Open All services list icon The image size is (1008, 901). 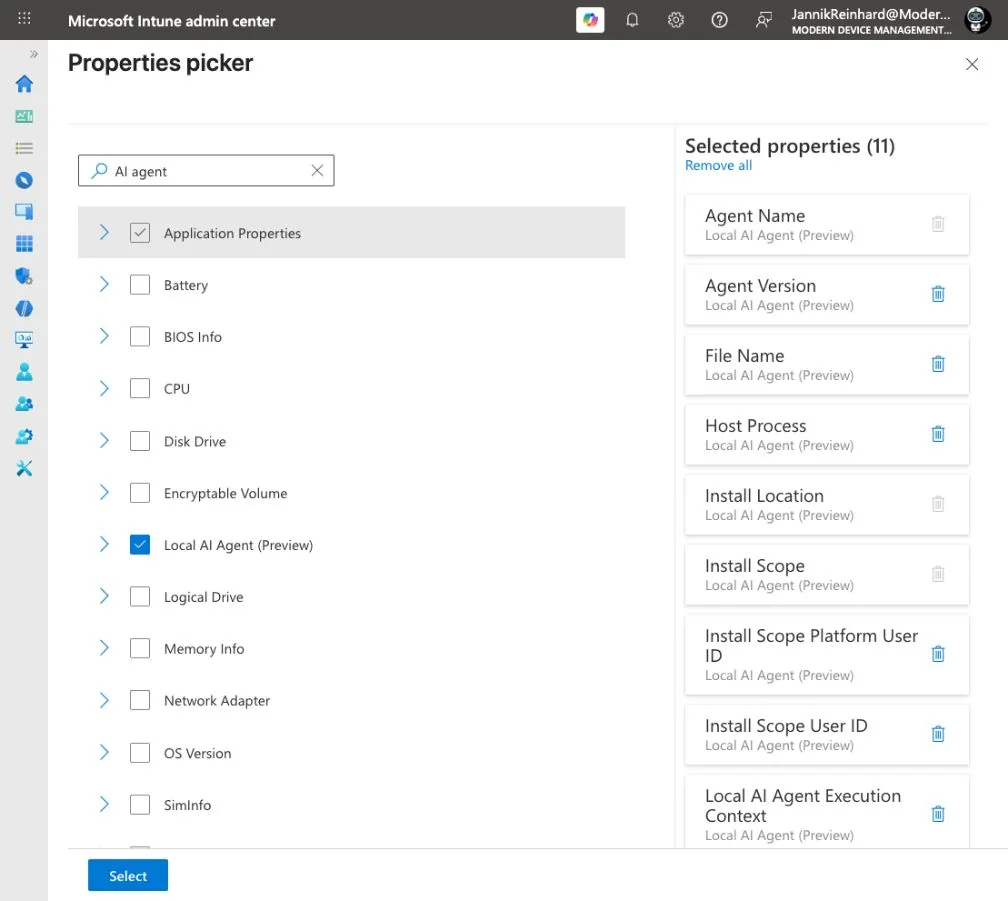tap(24, 148)
